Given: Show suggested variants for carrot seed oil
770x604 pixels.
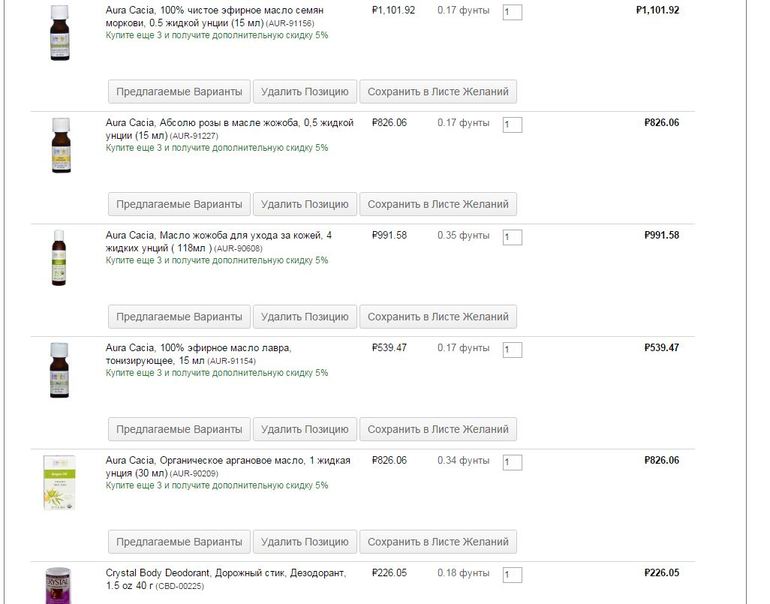Looking at the screenshot, I should click(179, 92).
